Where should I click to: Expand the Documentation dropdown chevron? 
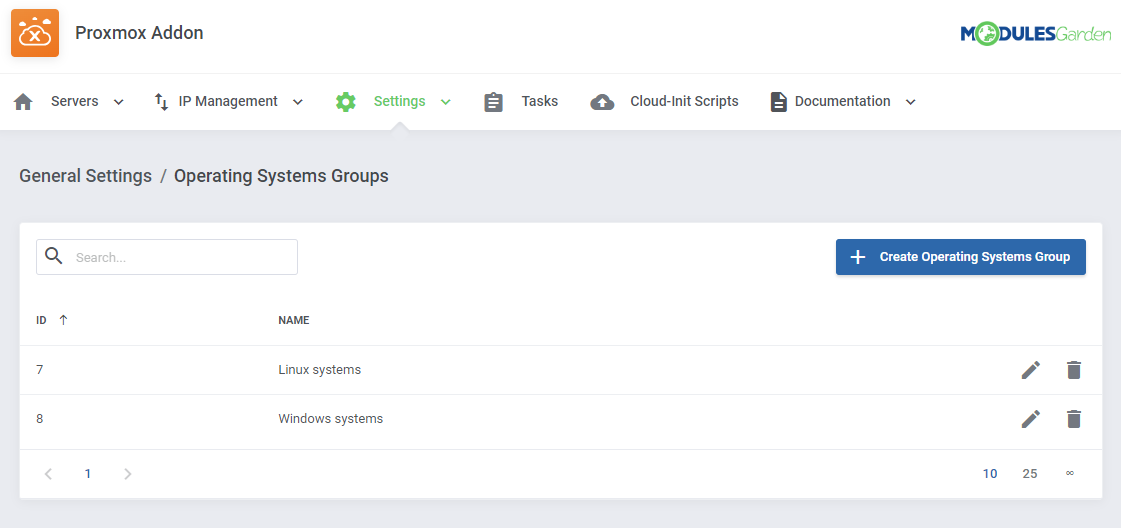pos(910,102)
